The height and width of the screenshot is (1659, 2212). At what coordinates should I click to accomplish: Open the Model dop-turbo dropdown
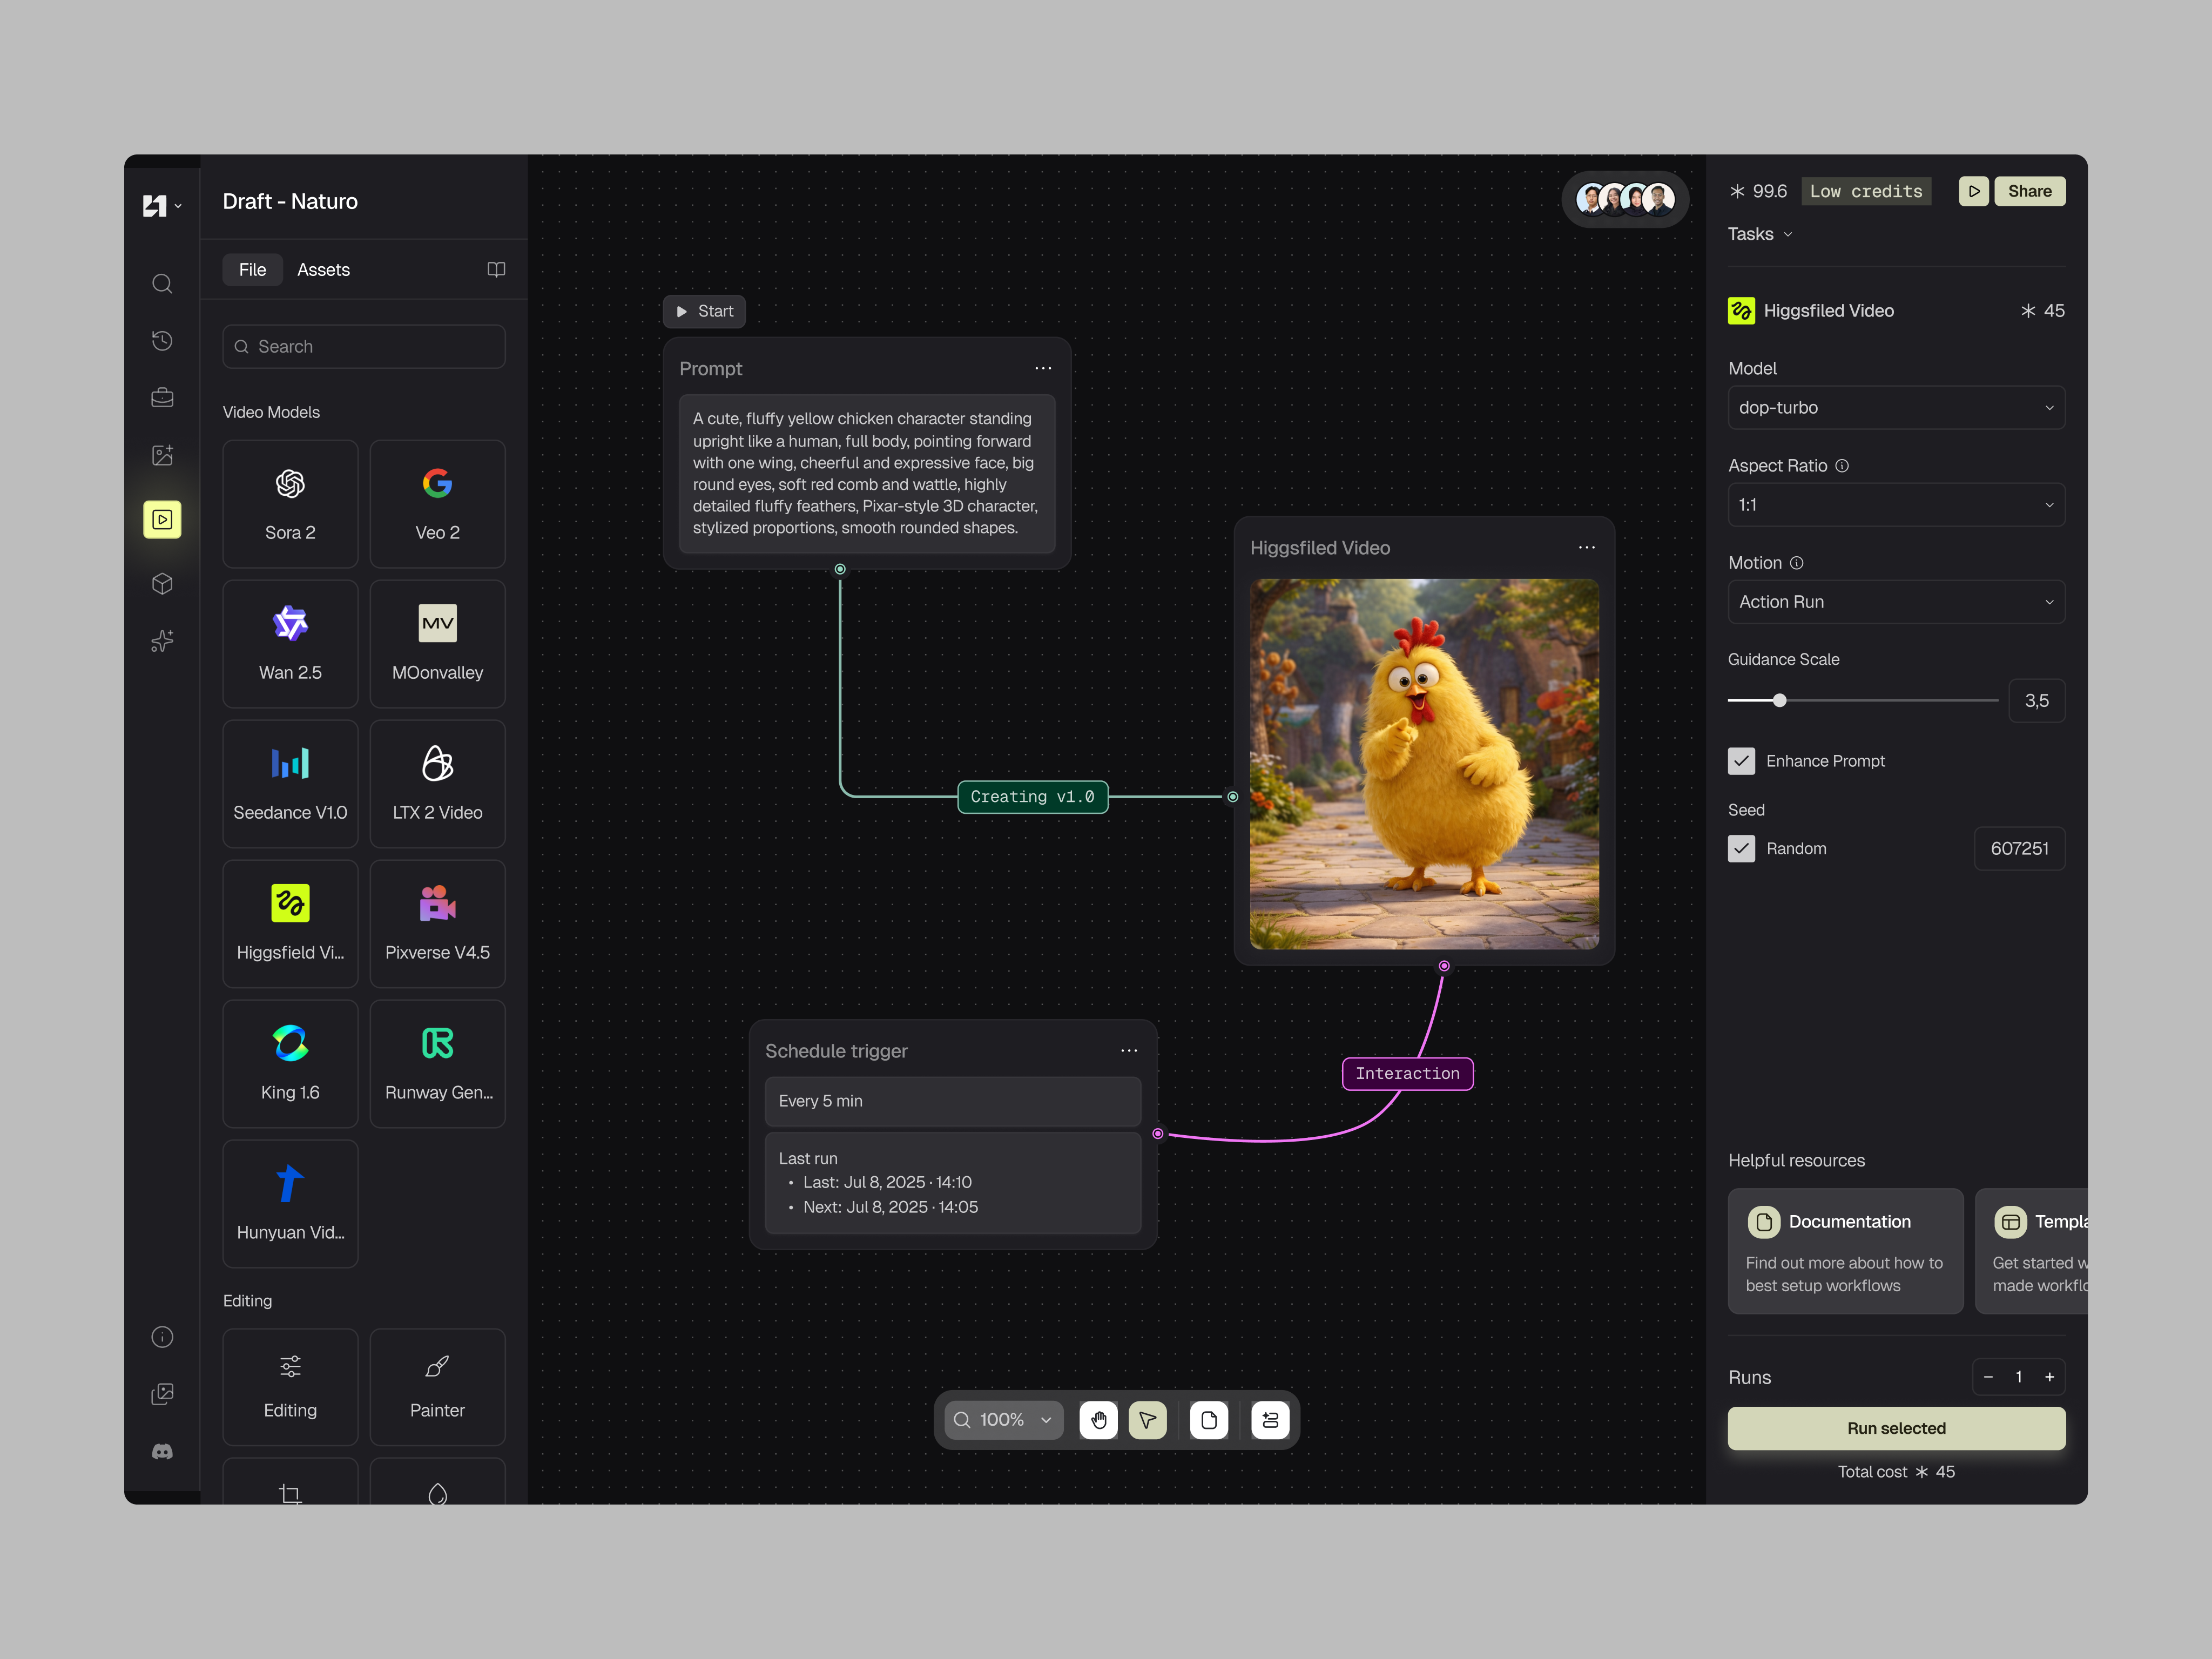click(x=1896, y=407)
